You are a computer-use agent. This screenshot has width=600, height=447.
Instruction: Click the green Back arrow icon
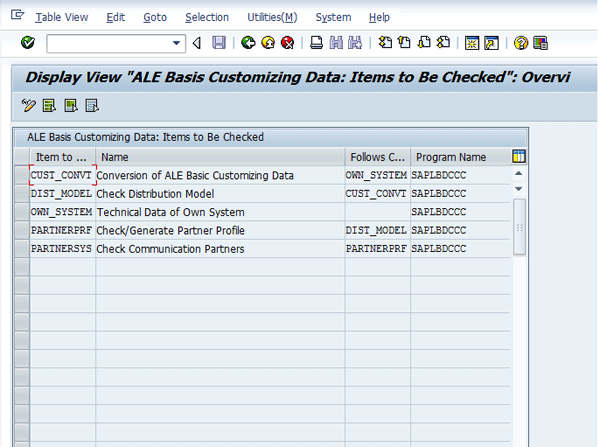click(x=248, y=43)
